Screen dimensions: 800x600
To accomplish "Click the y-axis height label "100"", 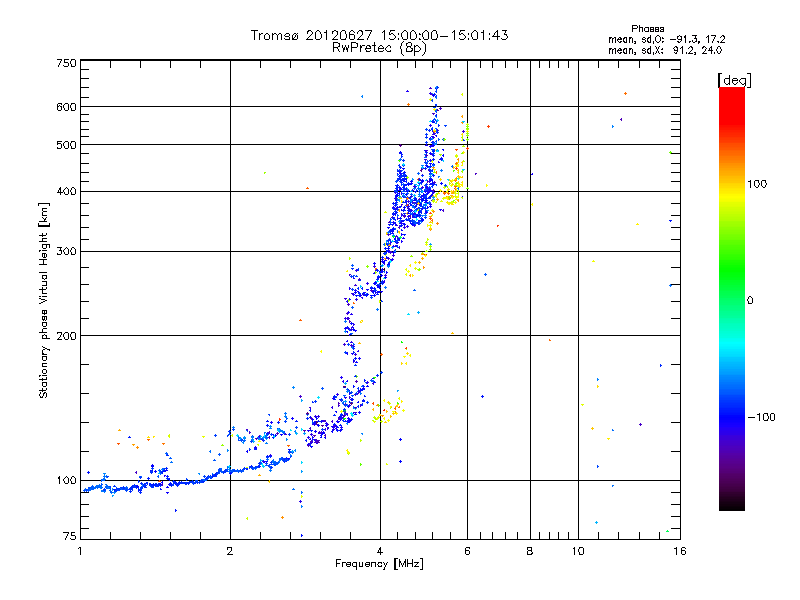I will click(x=66, y=481).
